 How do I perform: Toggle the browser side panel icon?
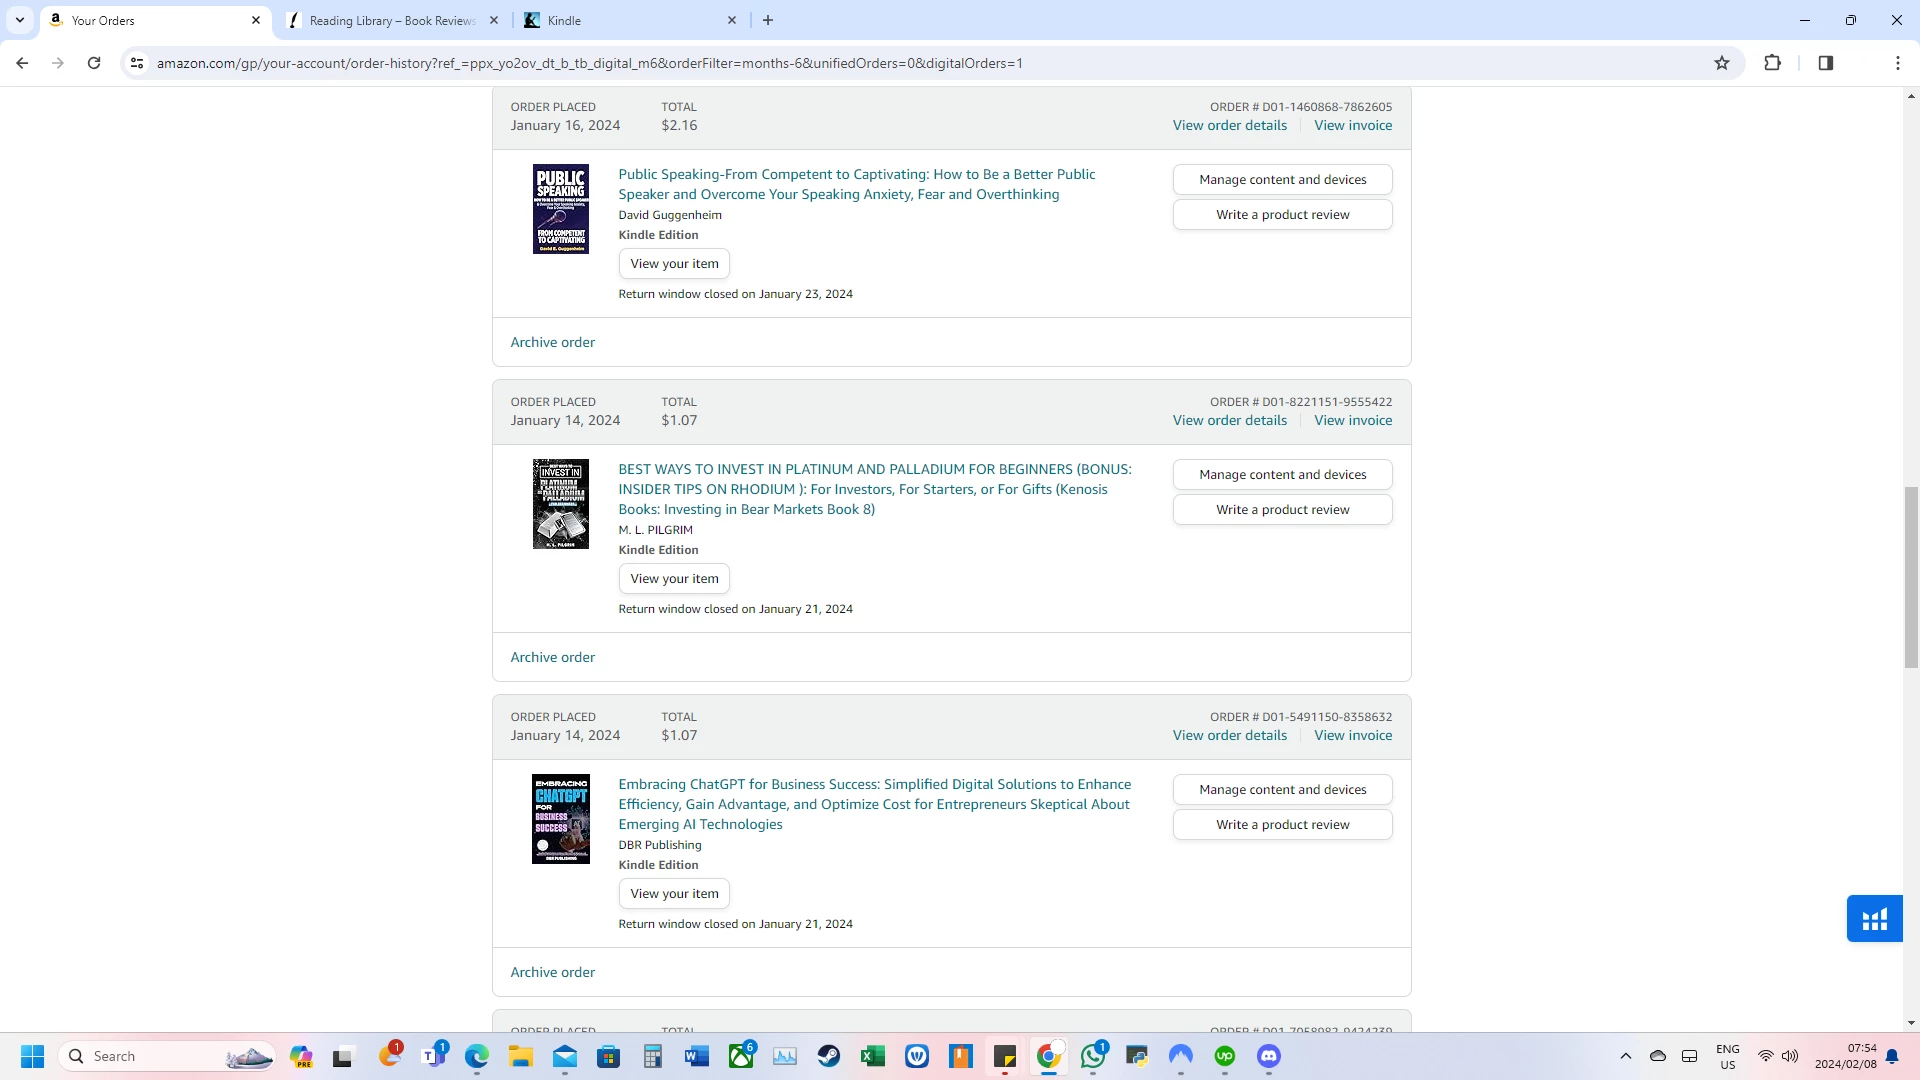click(1825, 63)
